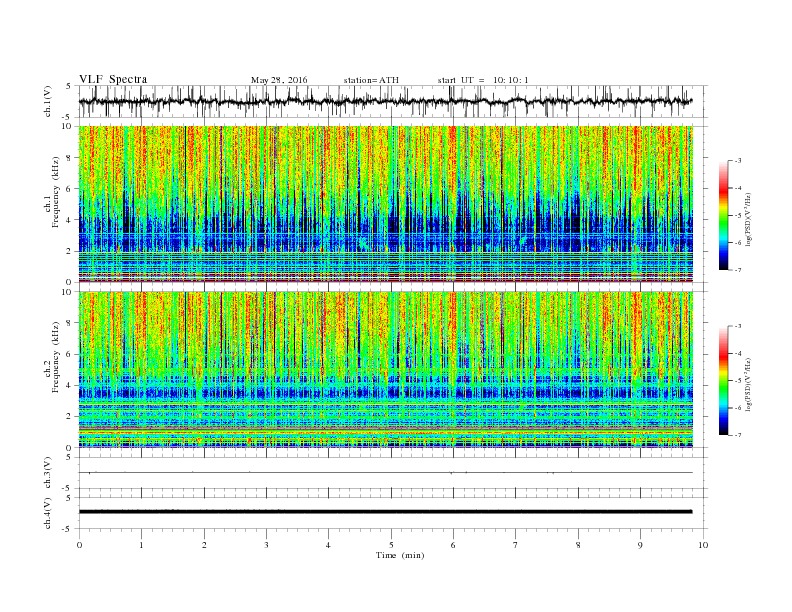Screen dimensions: 792x612
Task: Click the "Time (min)" x-axis label
Action: (400, 555)
